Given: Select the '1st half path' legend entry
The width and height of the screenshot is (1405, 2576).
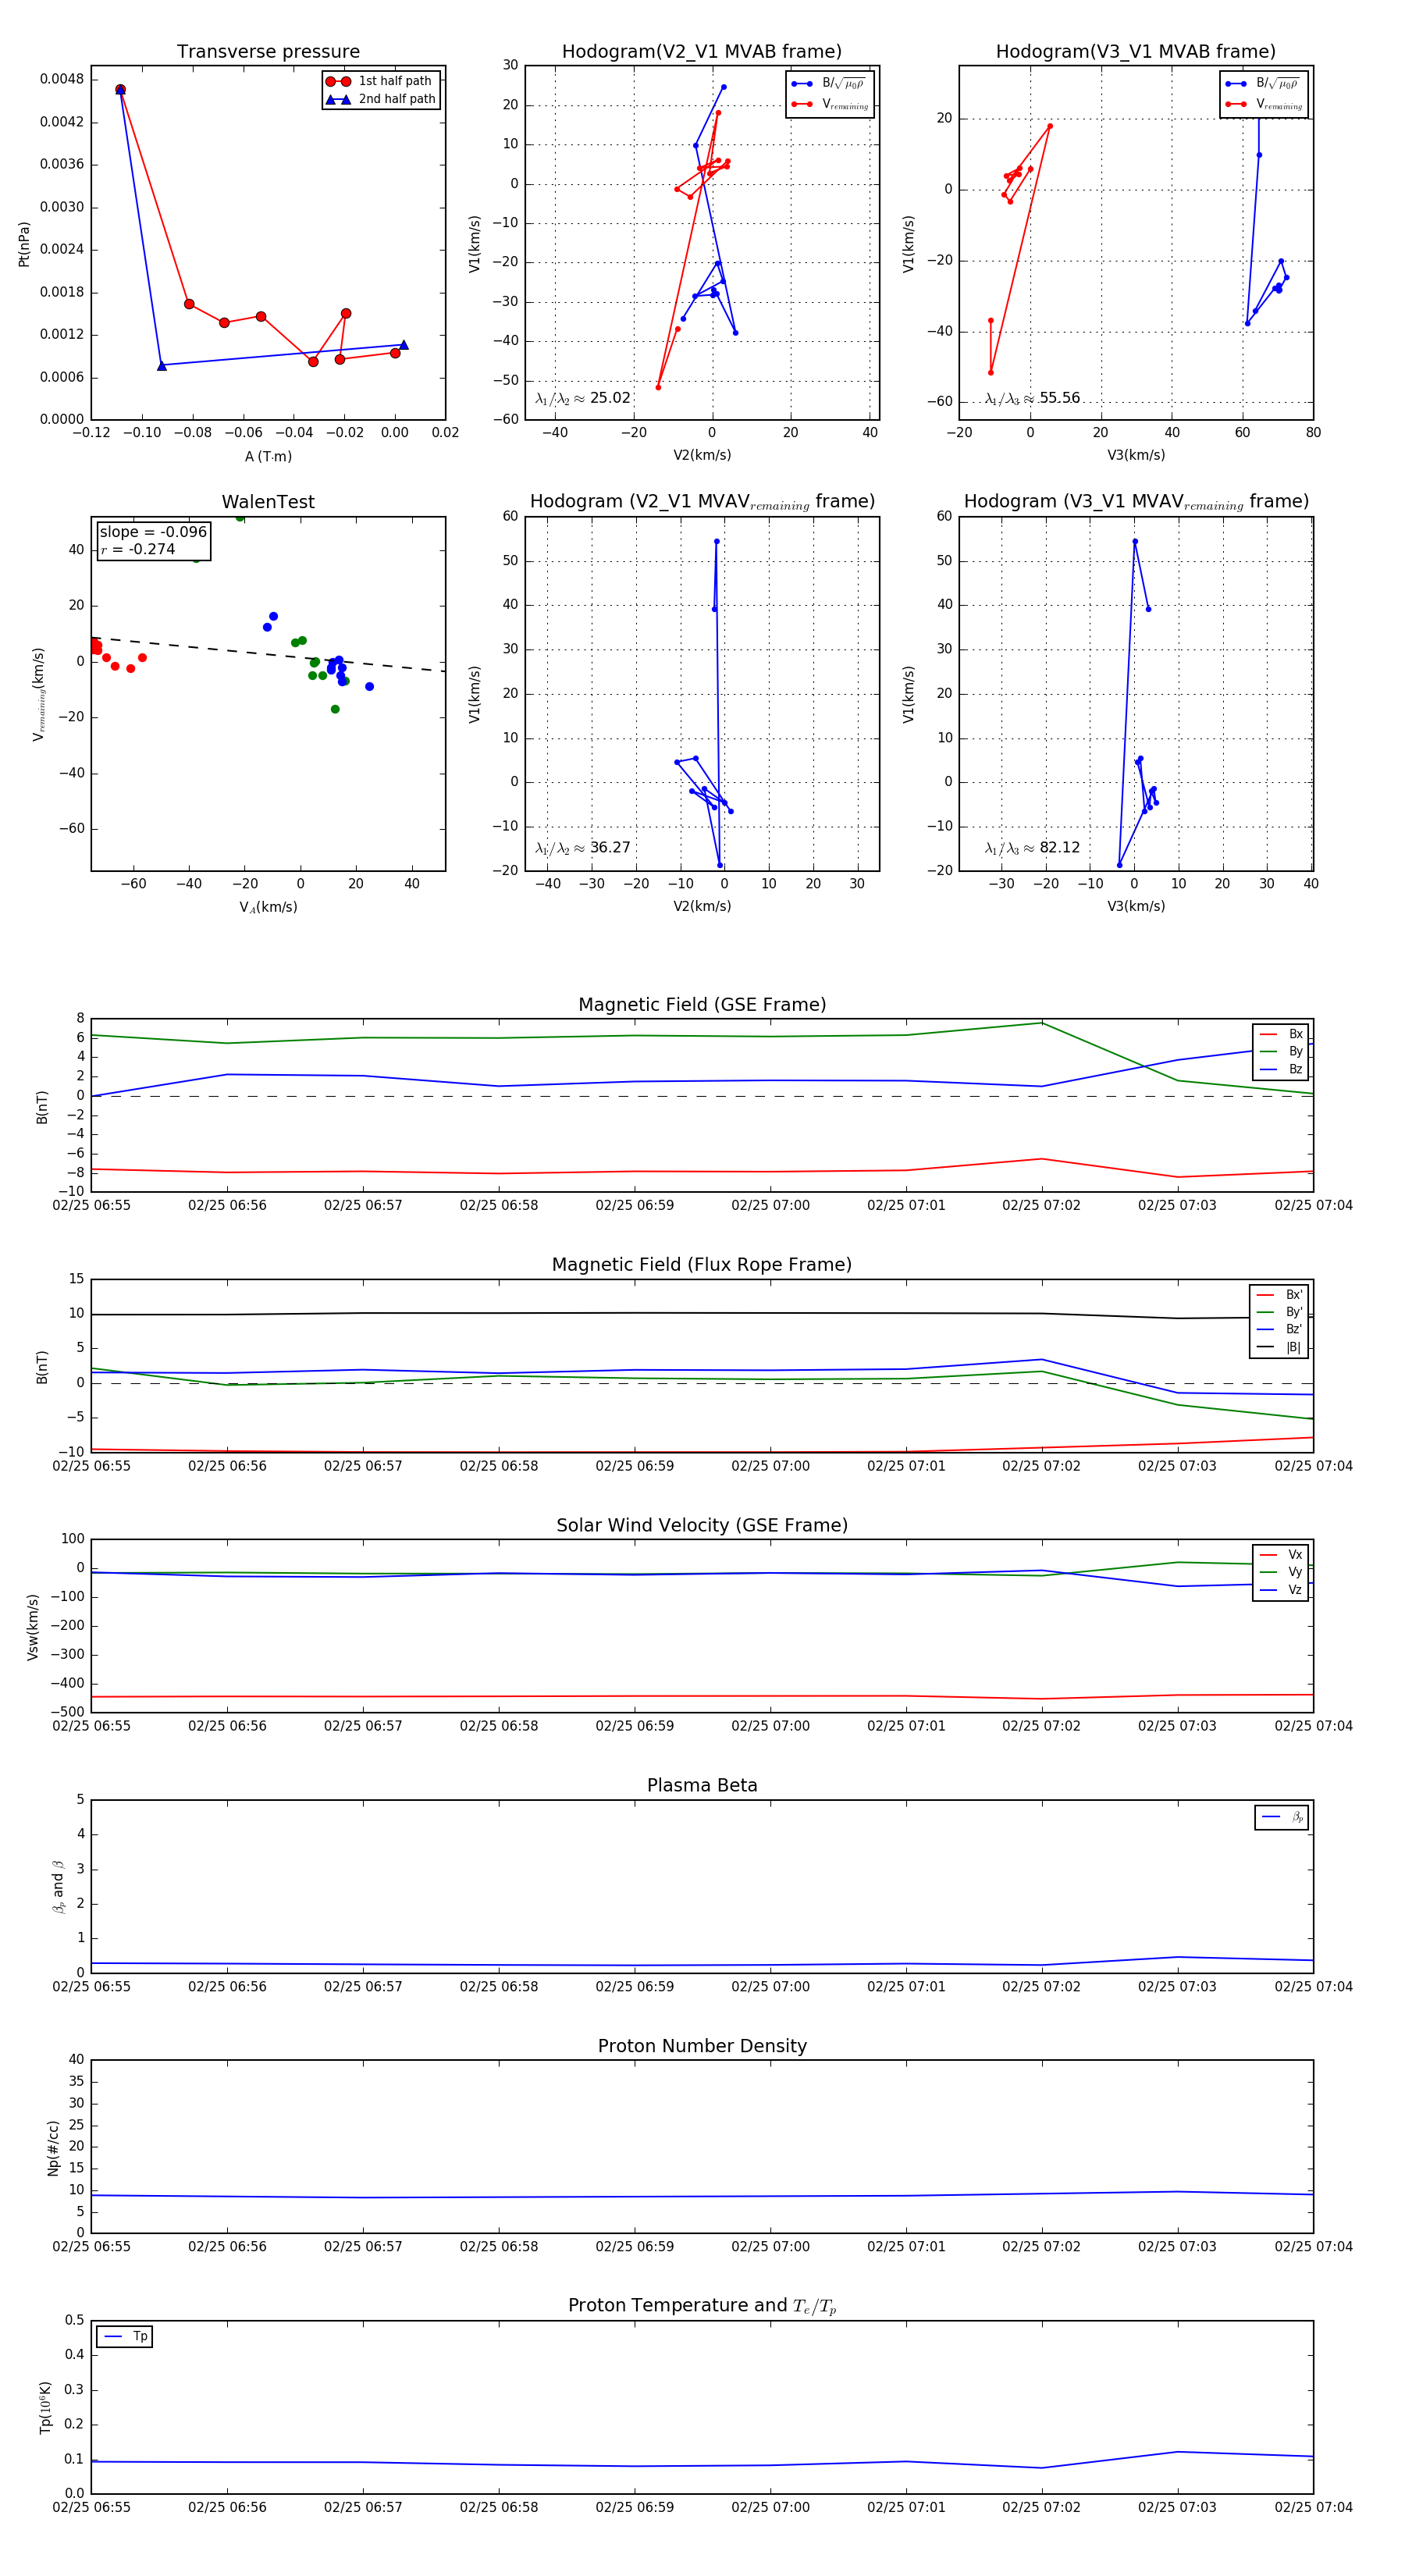Looking at the screenshot, I should pyautogui.click(x=380, y=81).
